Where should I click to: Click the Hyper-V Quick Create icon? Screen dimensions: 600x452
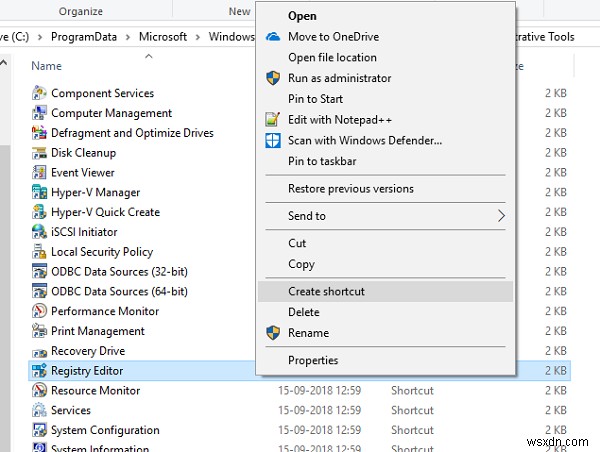[x=39, y=212]
